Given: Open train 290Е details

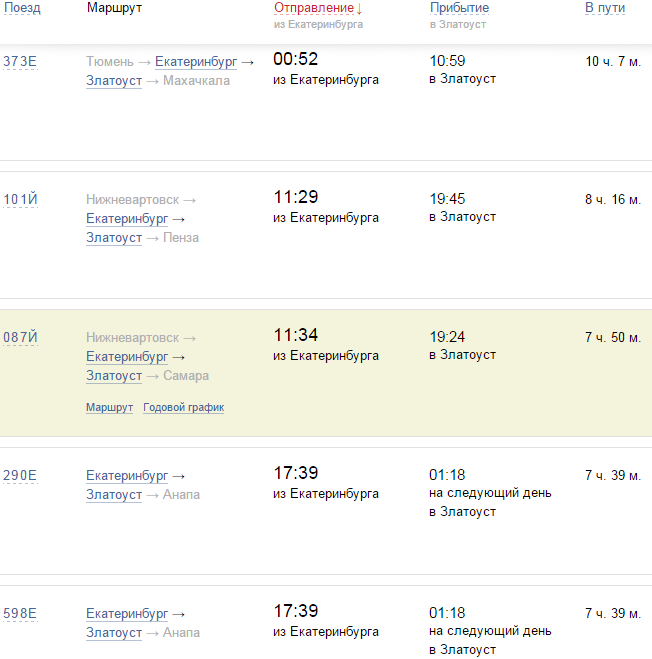Looking at the screenshot, I should click(x=20, y=475).
